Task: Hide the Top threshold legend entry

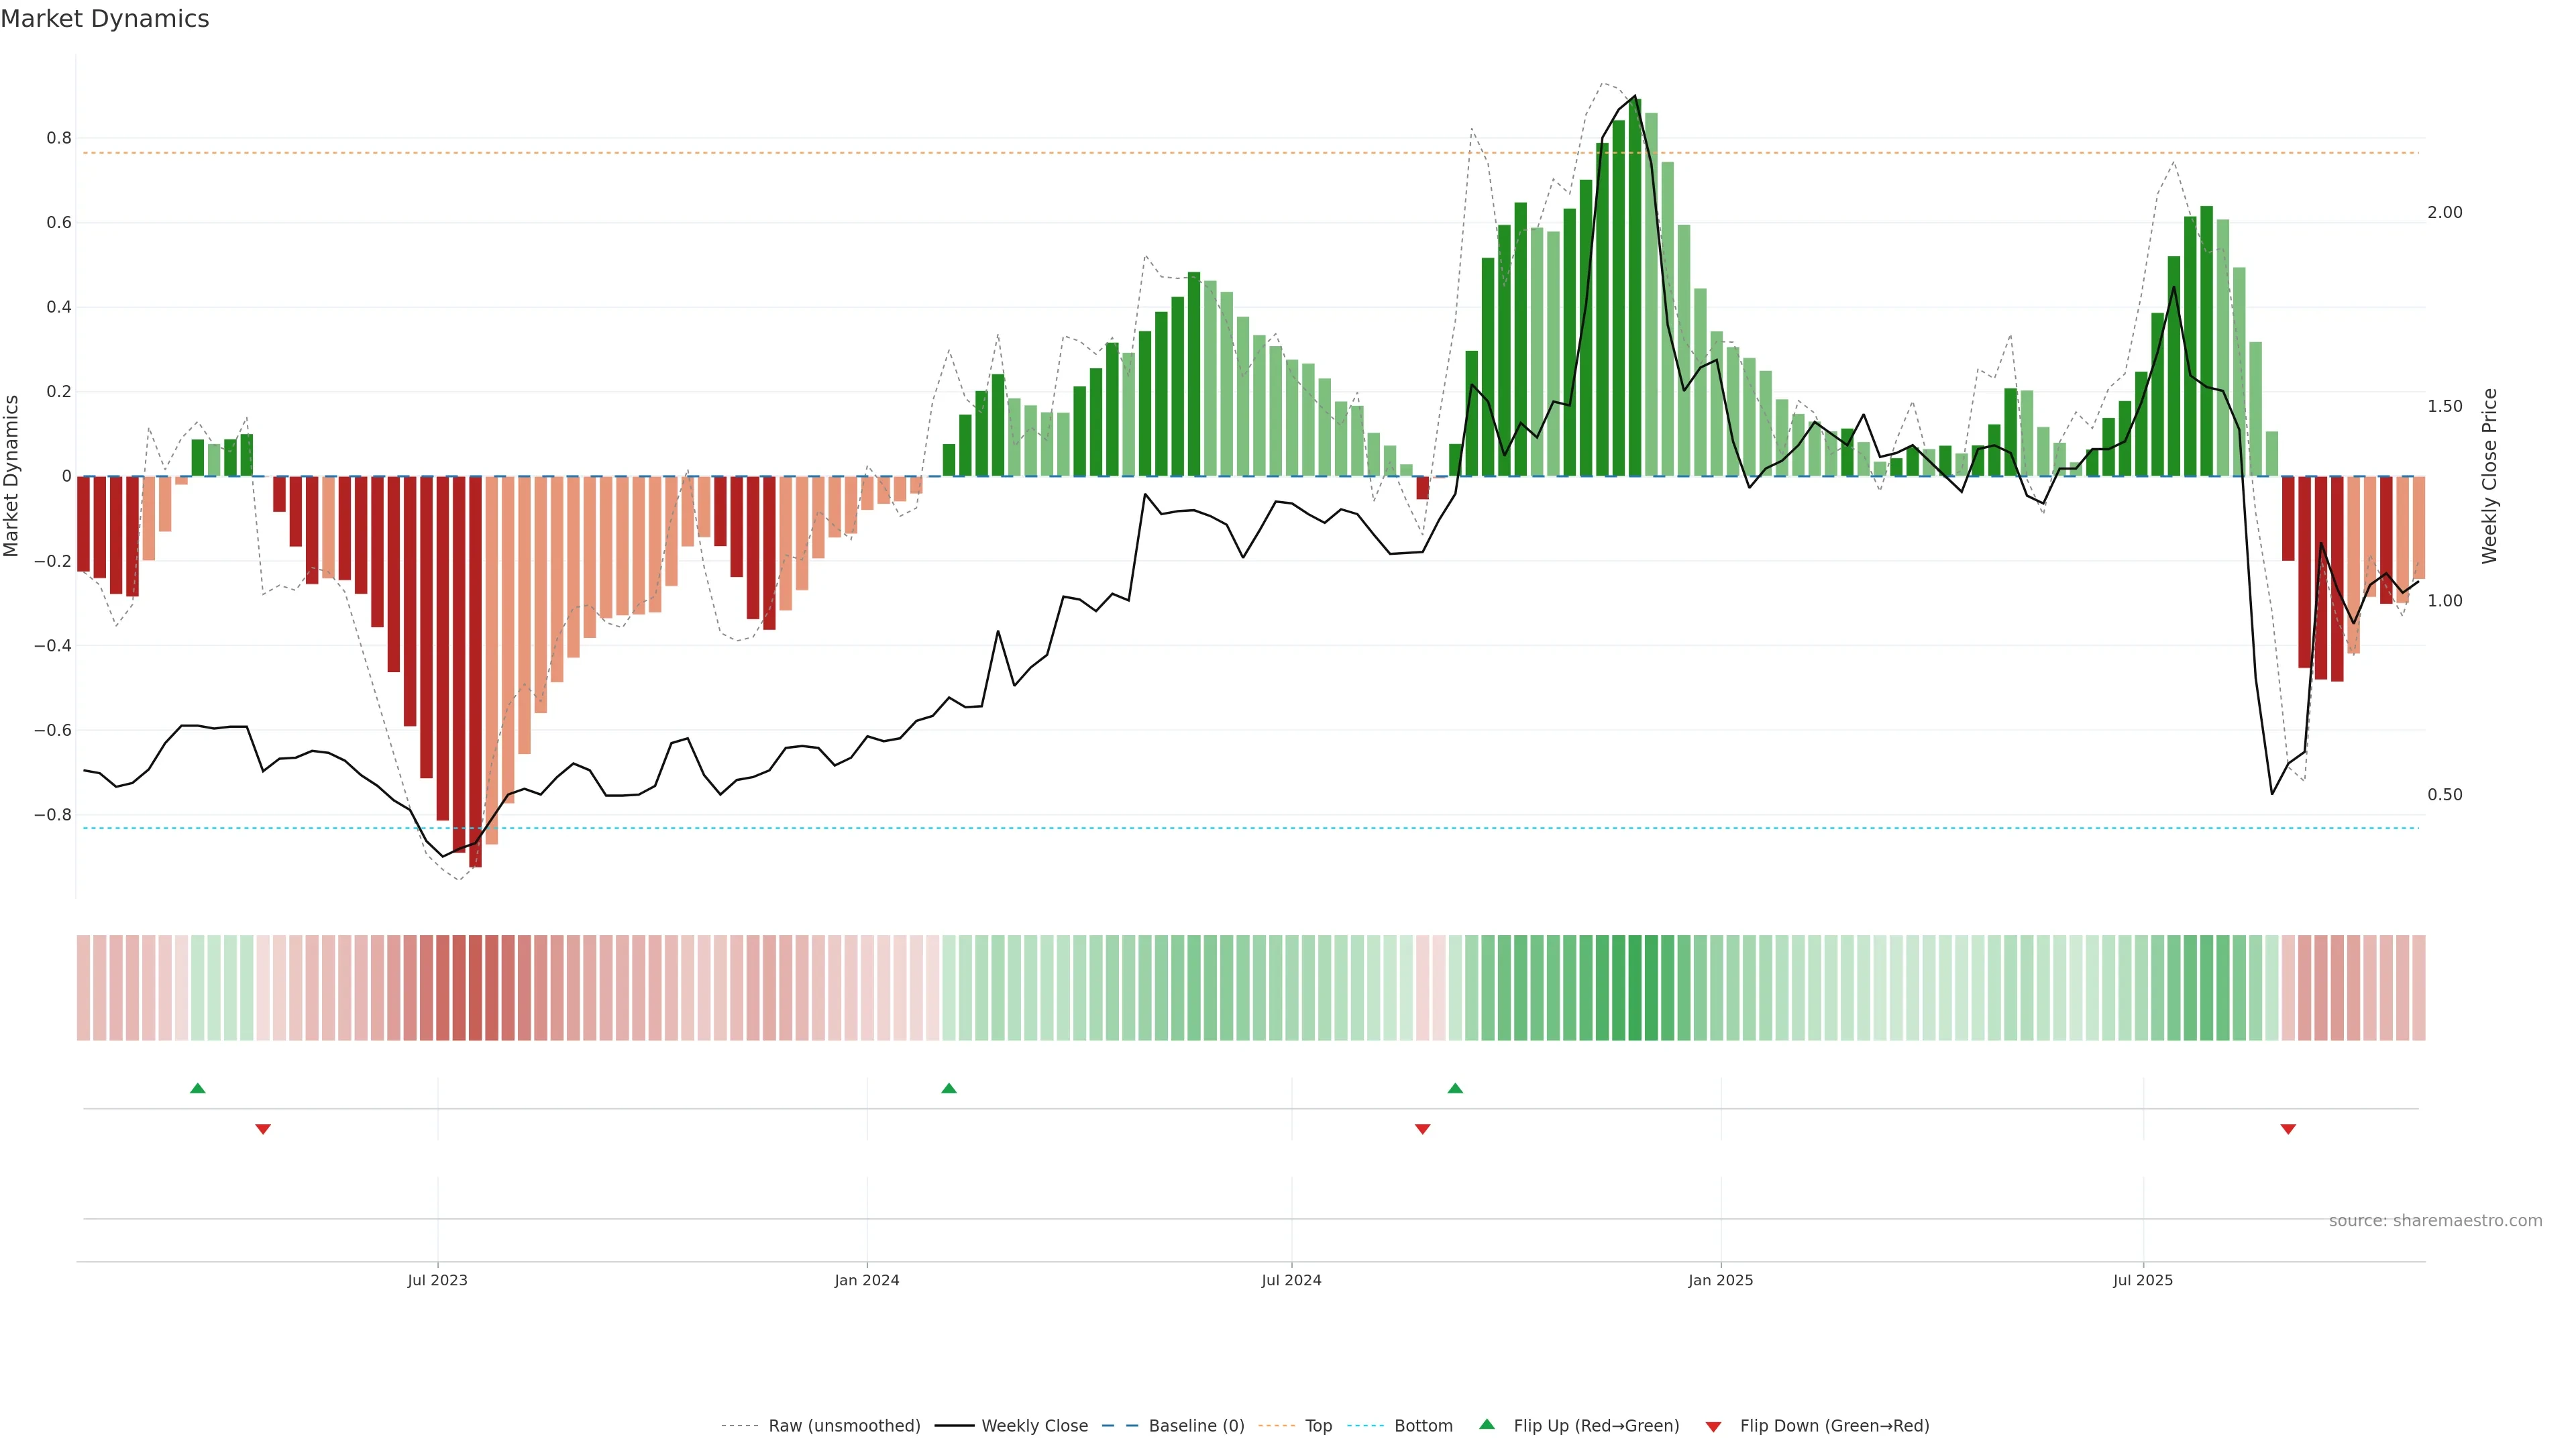Action: tap(1318, 1426)
